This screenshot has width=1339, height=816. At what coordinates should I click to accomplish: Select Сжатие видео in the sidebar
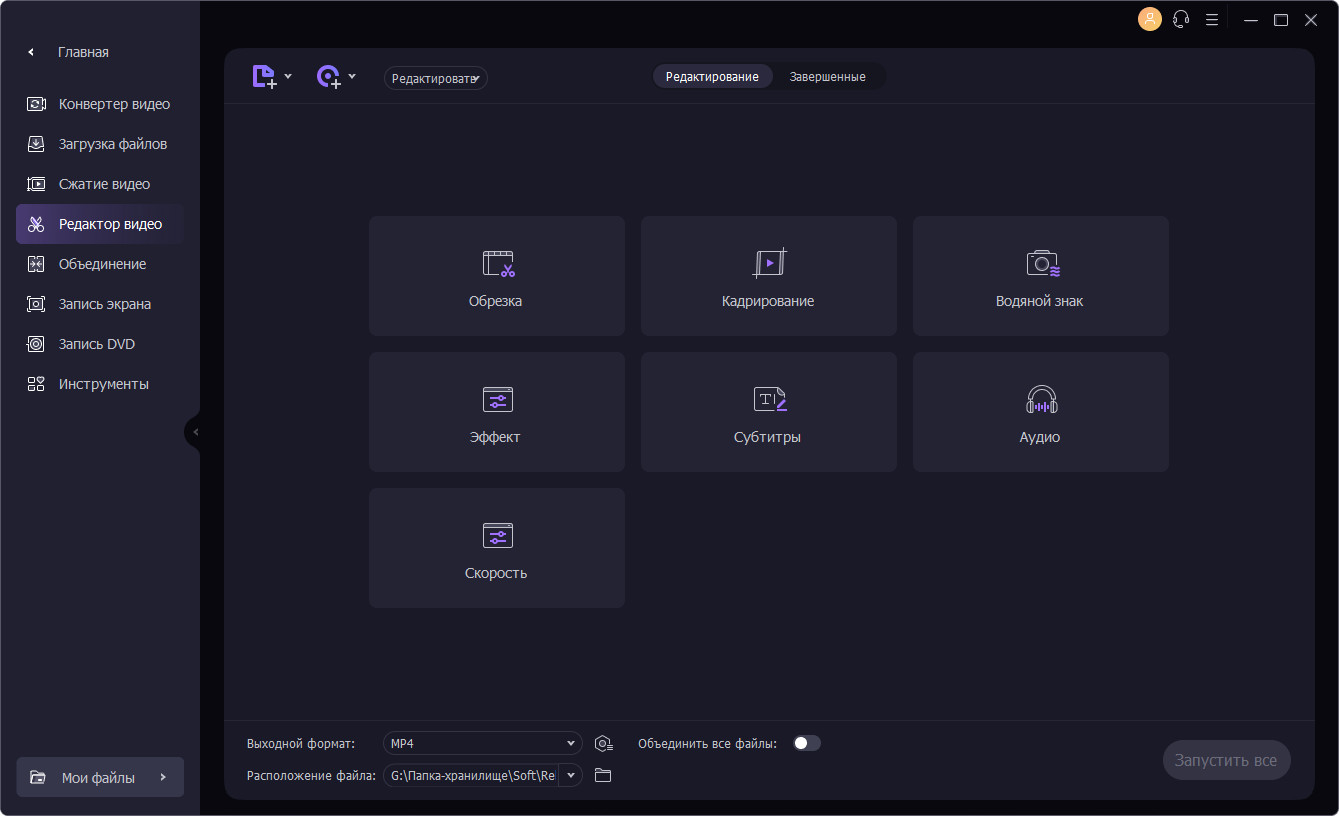100,184
